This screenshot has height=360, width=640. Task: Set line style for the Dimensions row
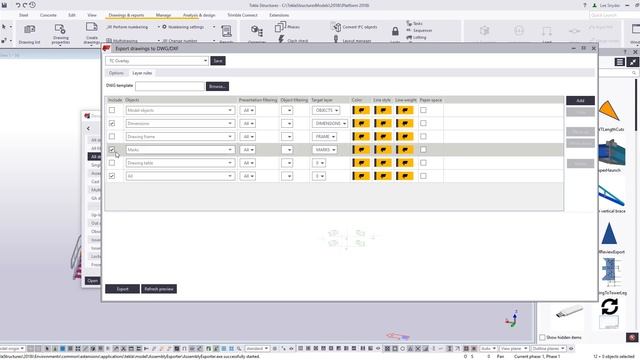(383, 123)
